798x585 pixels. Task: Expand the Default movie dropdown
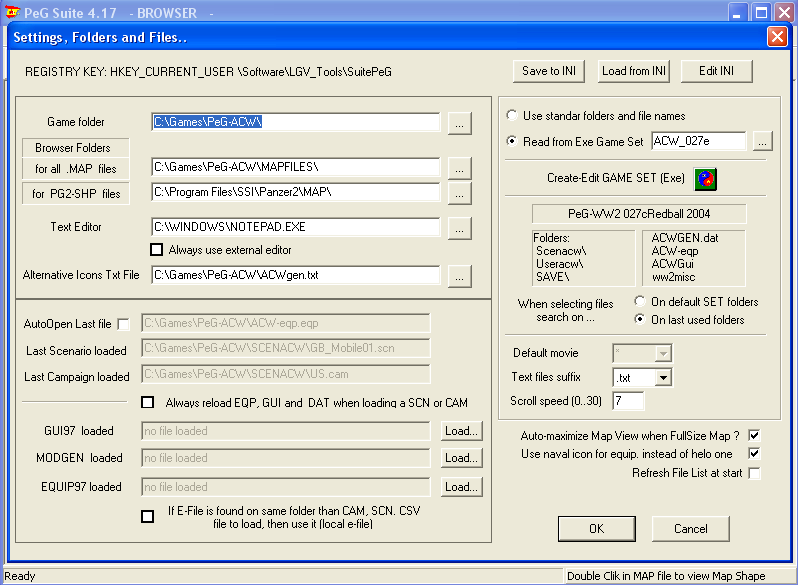pos(663,353)
